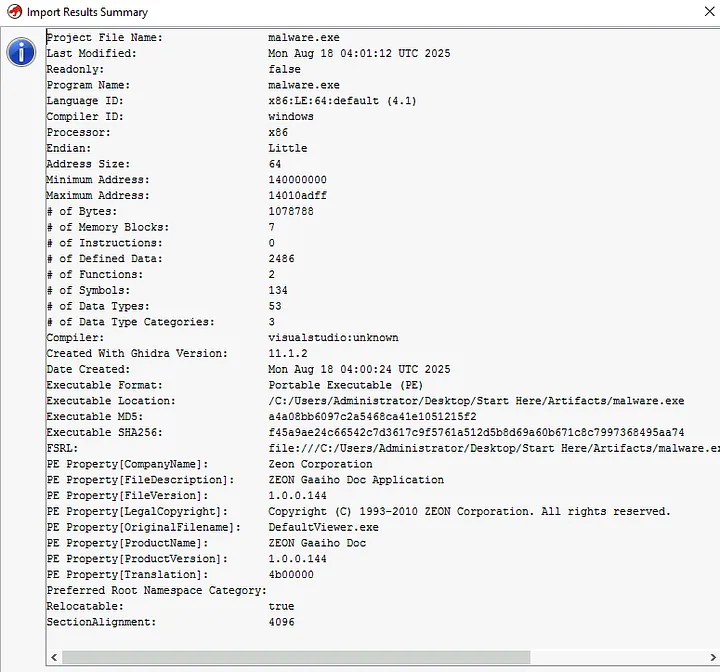
Task: Click the OriginalFilename value DefaultViewer.exe
Action: 323,527
